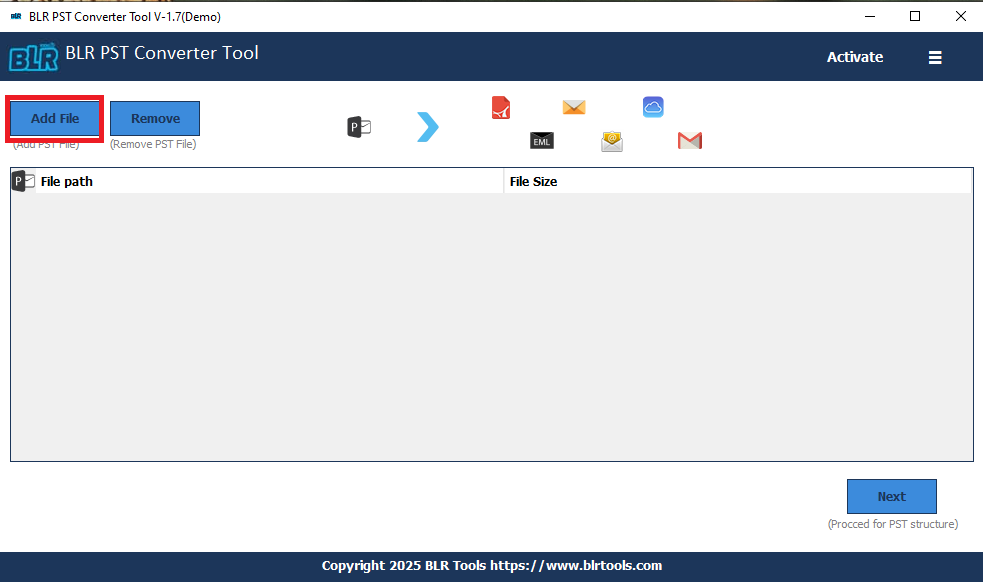Click the BLR logo in the header

click(x=33, y=56)
